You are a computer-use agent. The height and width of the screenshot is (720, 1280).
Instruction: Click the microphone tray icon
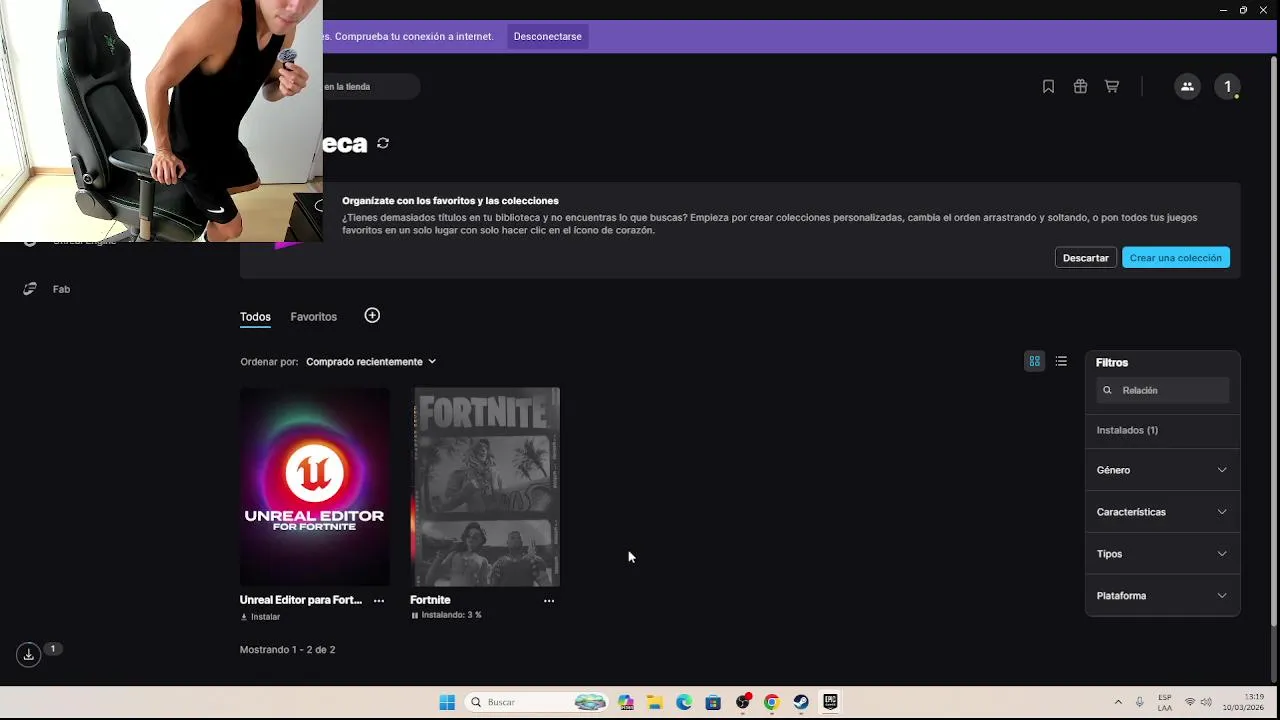(x=1140, y=702)
